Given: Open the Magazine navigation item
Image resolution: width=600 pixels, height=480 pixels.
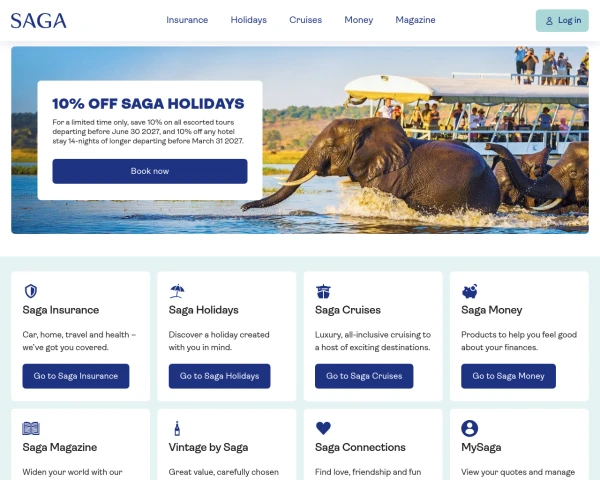Looking at the screenshot, I should (415, 20).
